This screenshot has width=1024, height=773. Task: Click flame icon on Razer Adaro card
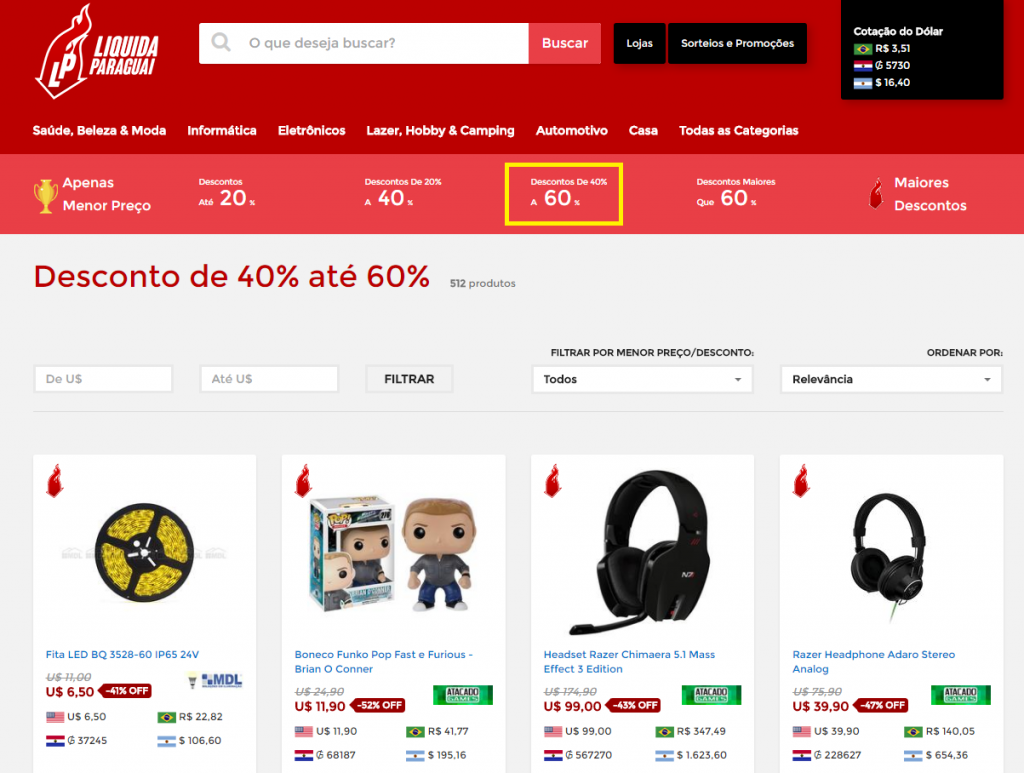[801, 481]
